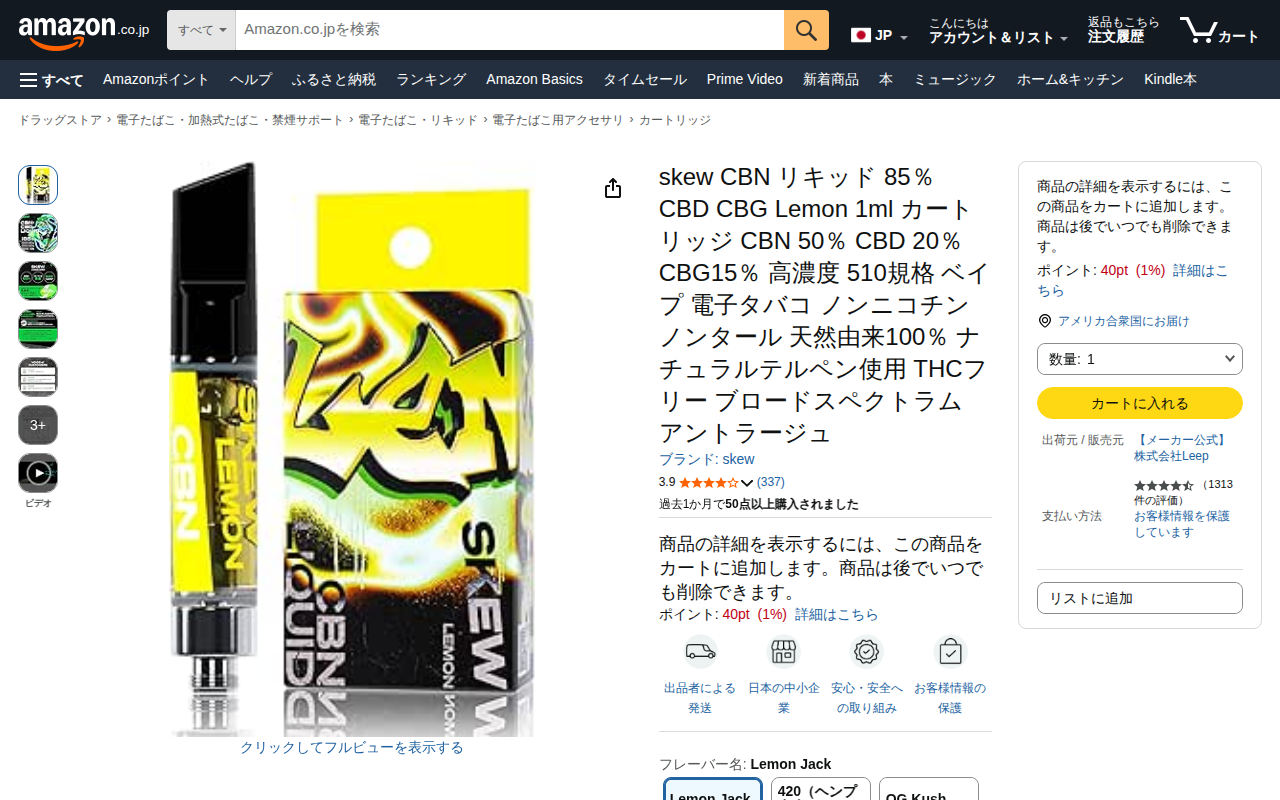This screenshot has width=1280, height=800.
Task: Click the Amazon.co.jp logo
Action: [84, 31]
